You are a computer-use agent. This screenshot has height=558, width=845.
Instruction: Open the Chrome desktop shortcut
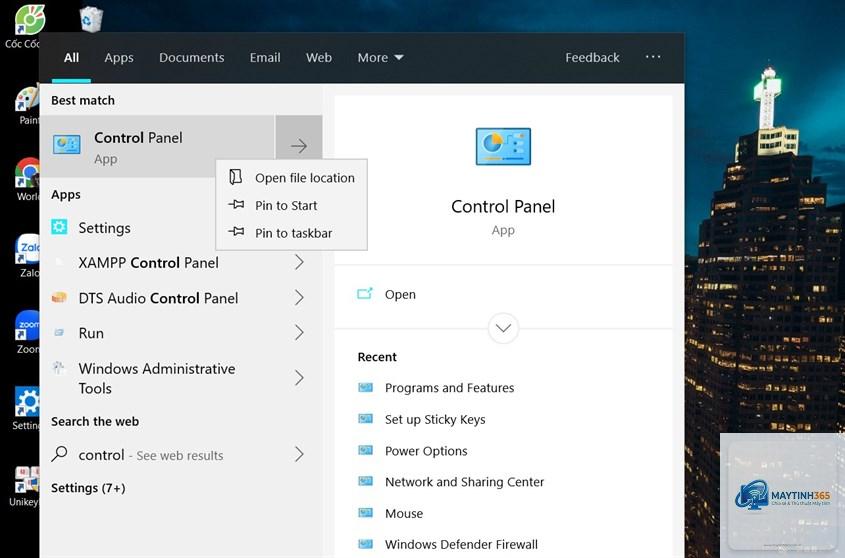(27, 179)
